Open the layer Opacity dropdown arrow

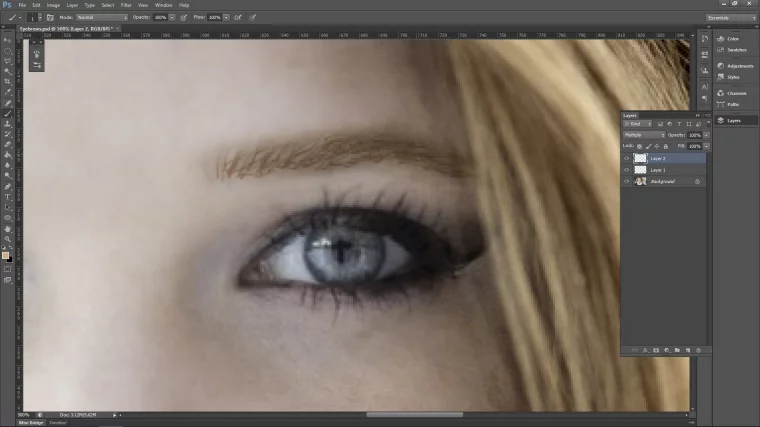point(707,135)
